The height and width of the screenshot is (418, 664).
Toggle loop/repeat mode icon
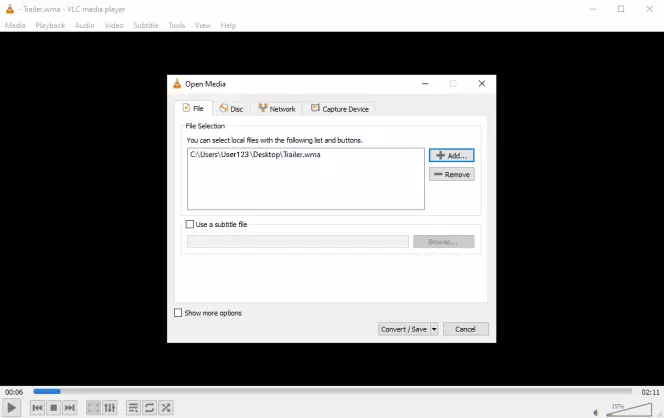click(x=149, y=408)
